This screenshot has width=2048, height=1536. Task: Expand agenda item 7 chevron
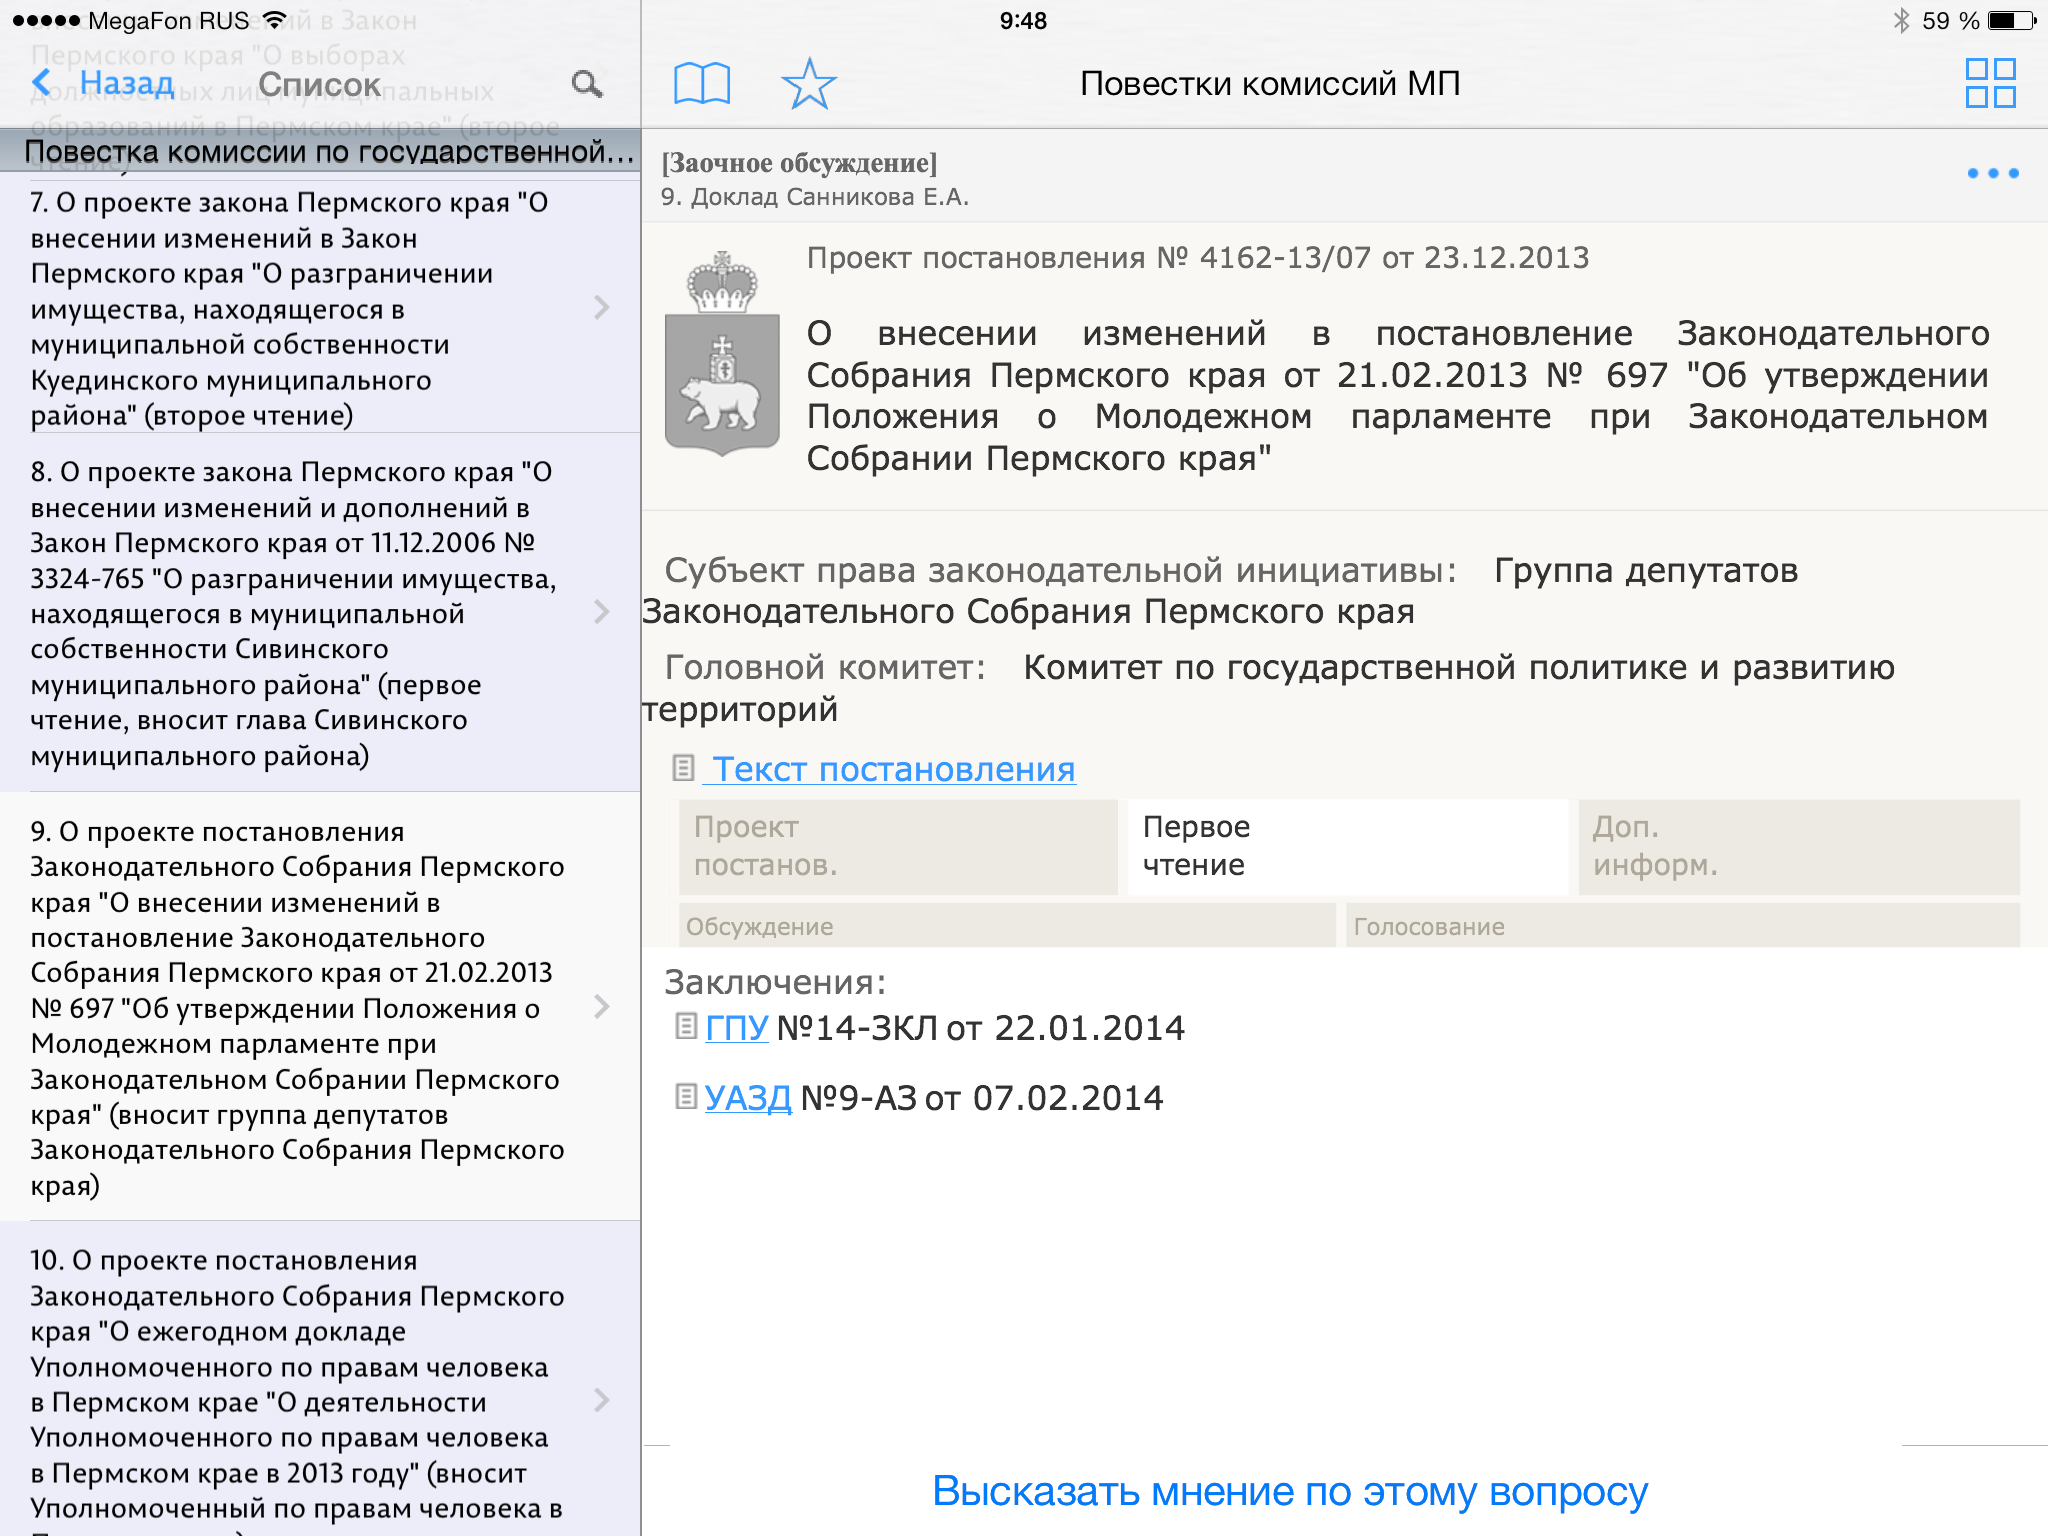tap(601, 307)
